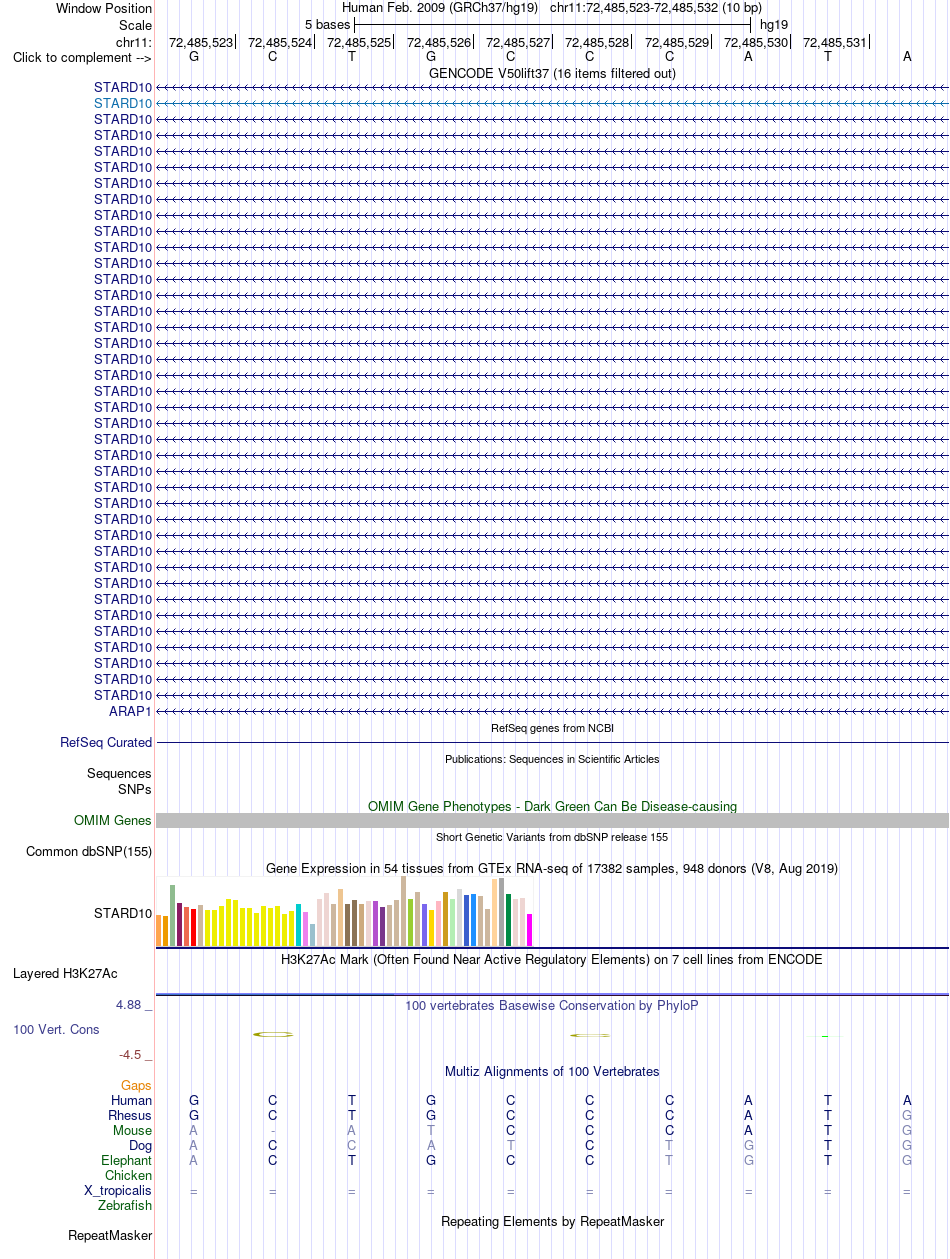
Task: Open the RefSeq genes from NCBI title
Action: [x=552, y=728]
